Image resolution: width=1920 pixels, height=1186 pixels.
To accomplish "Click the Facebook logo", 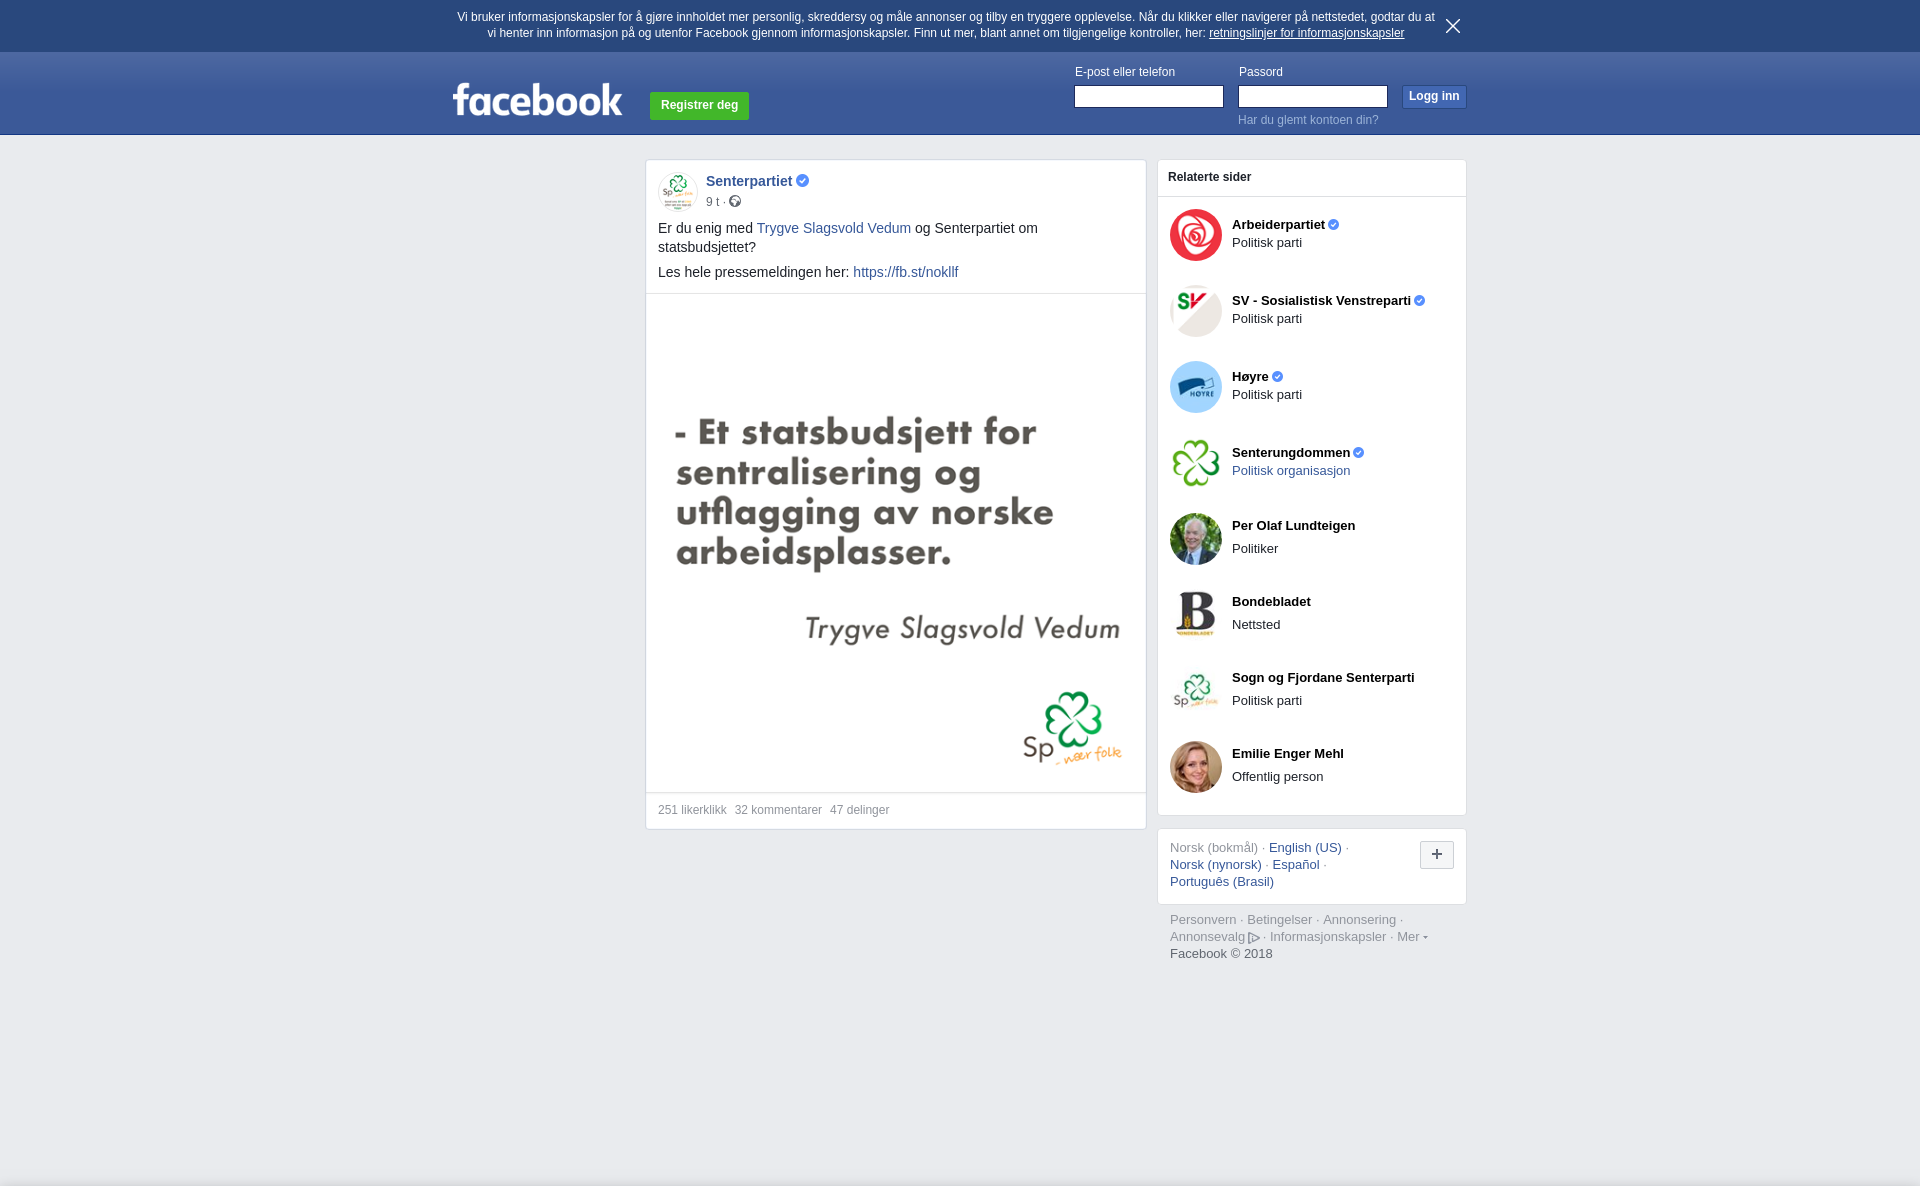I will [x=537, y=99].
